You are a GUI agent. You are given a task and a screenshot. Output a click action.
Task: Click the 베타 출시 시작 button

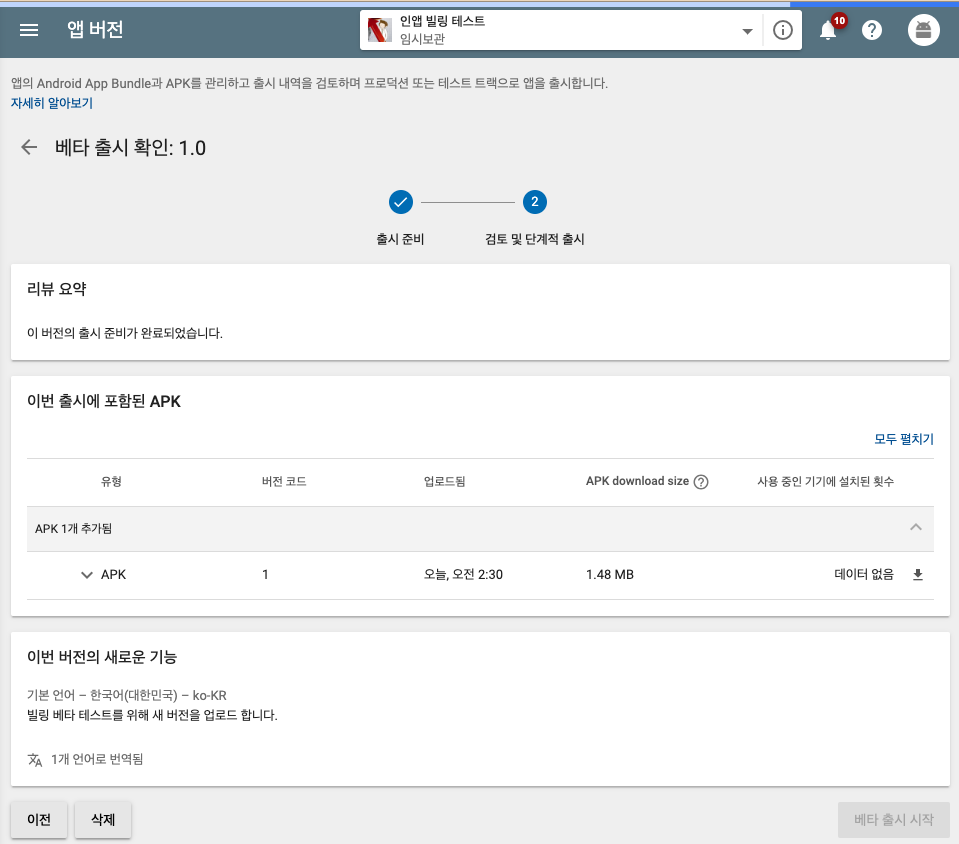tap(894, 820)
